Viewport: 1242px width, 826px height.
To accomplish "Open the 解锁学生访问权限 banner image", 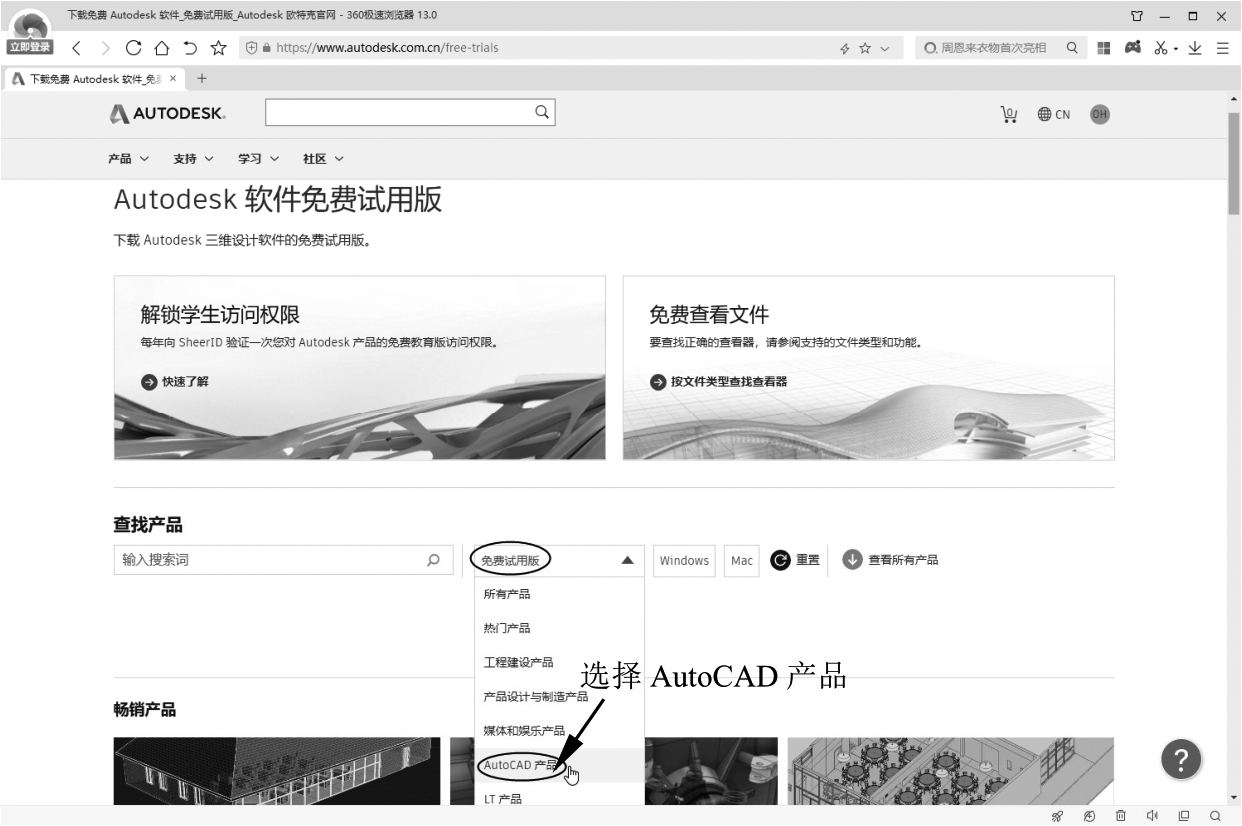I will pos(360,368).
